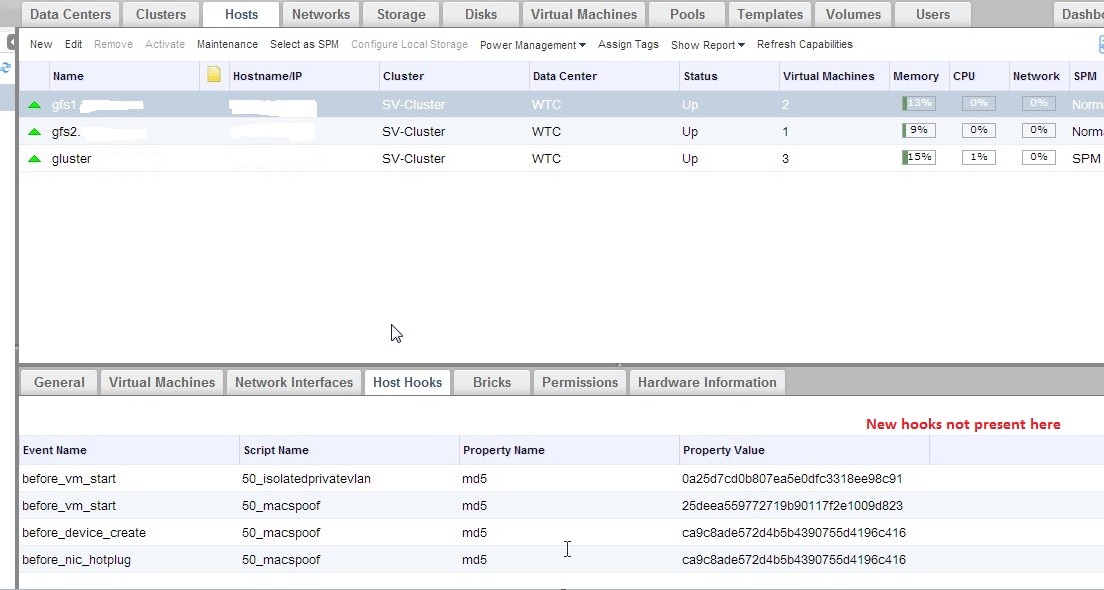Click the blue refresh icon at left edge
The image size is (1104, 590).
pos(5,67)
